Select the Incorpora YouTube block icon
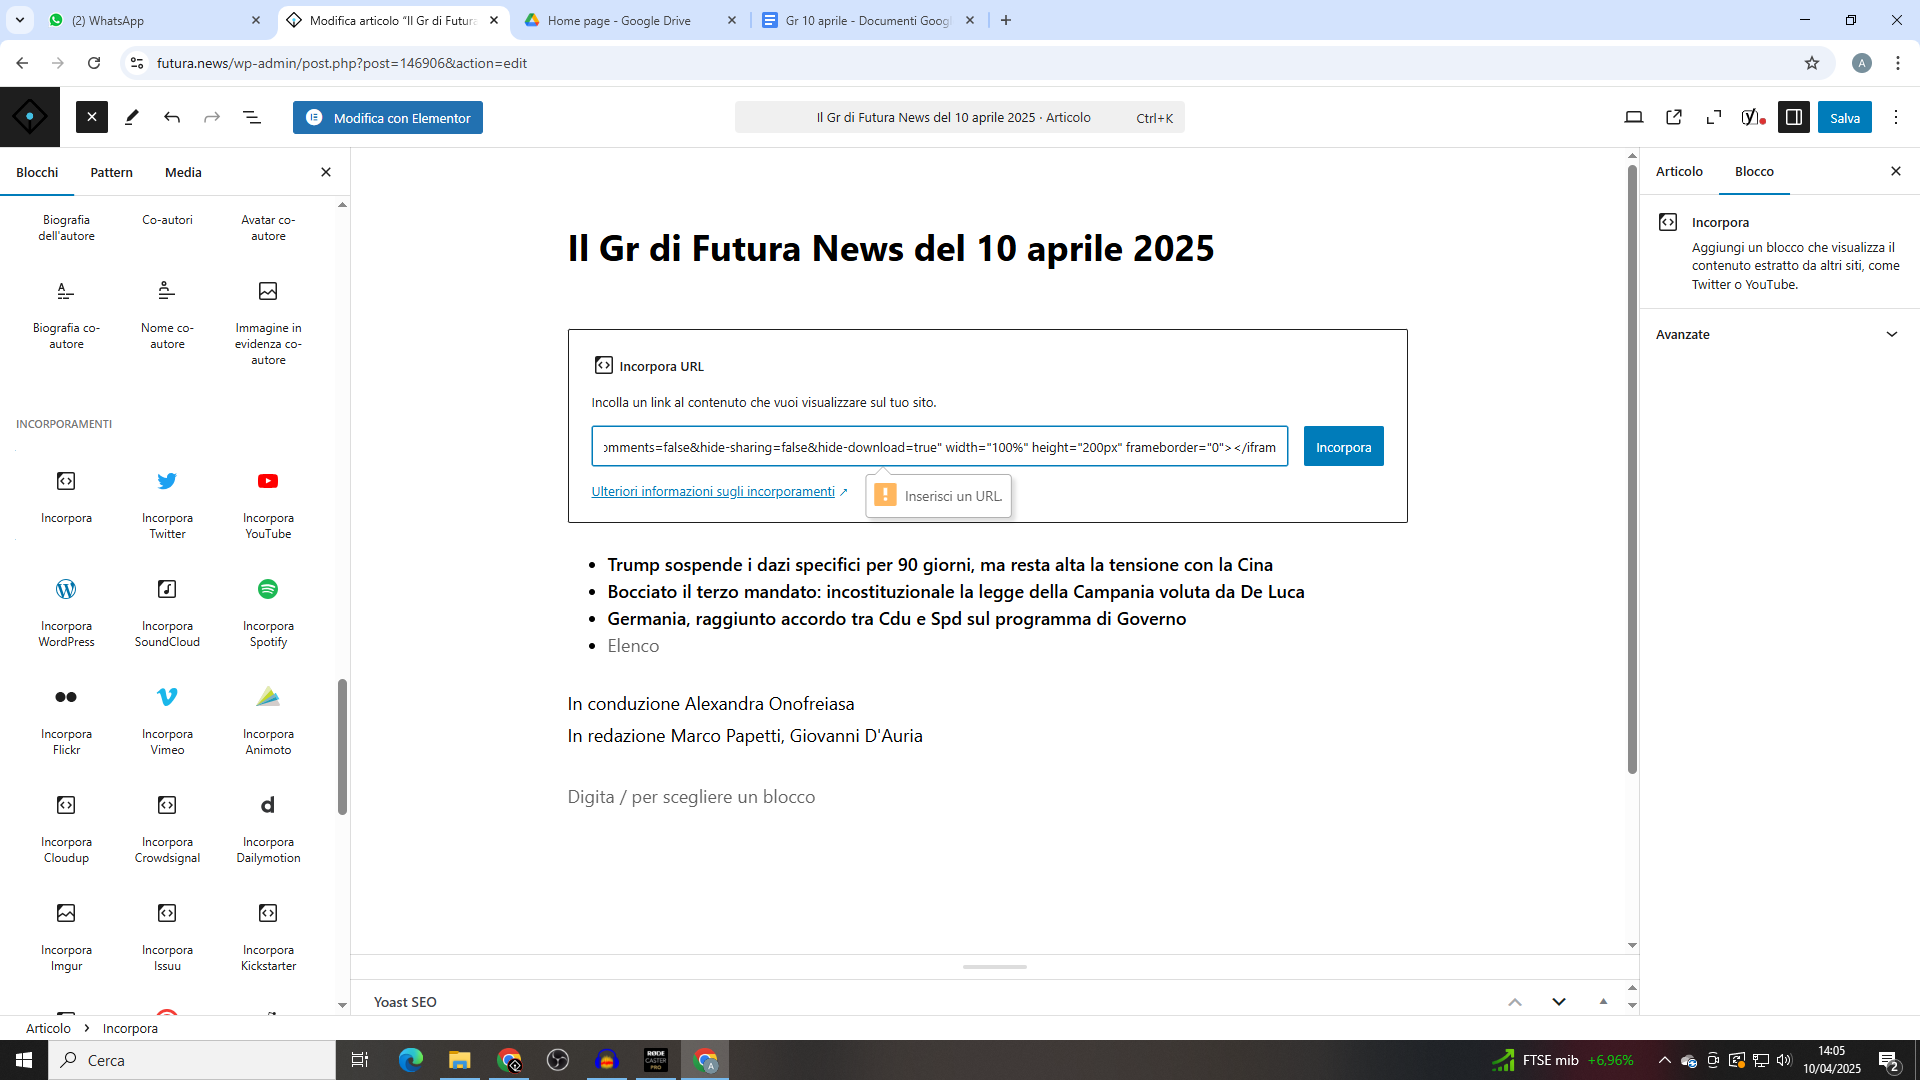1920x1080 pixels. pyautogui.click(x=268, y=482)
